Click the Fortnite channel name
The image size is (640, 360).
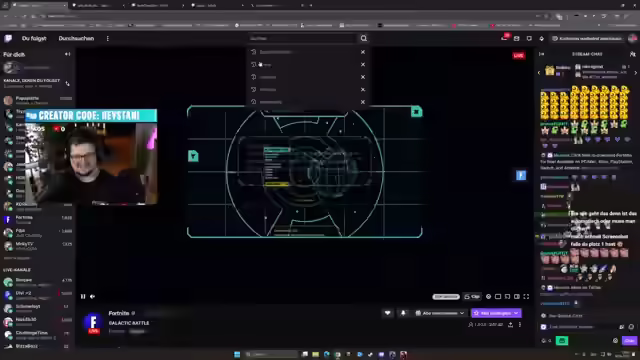pos(119,313)
